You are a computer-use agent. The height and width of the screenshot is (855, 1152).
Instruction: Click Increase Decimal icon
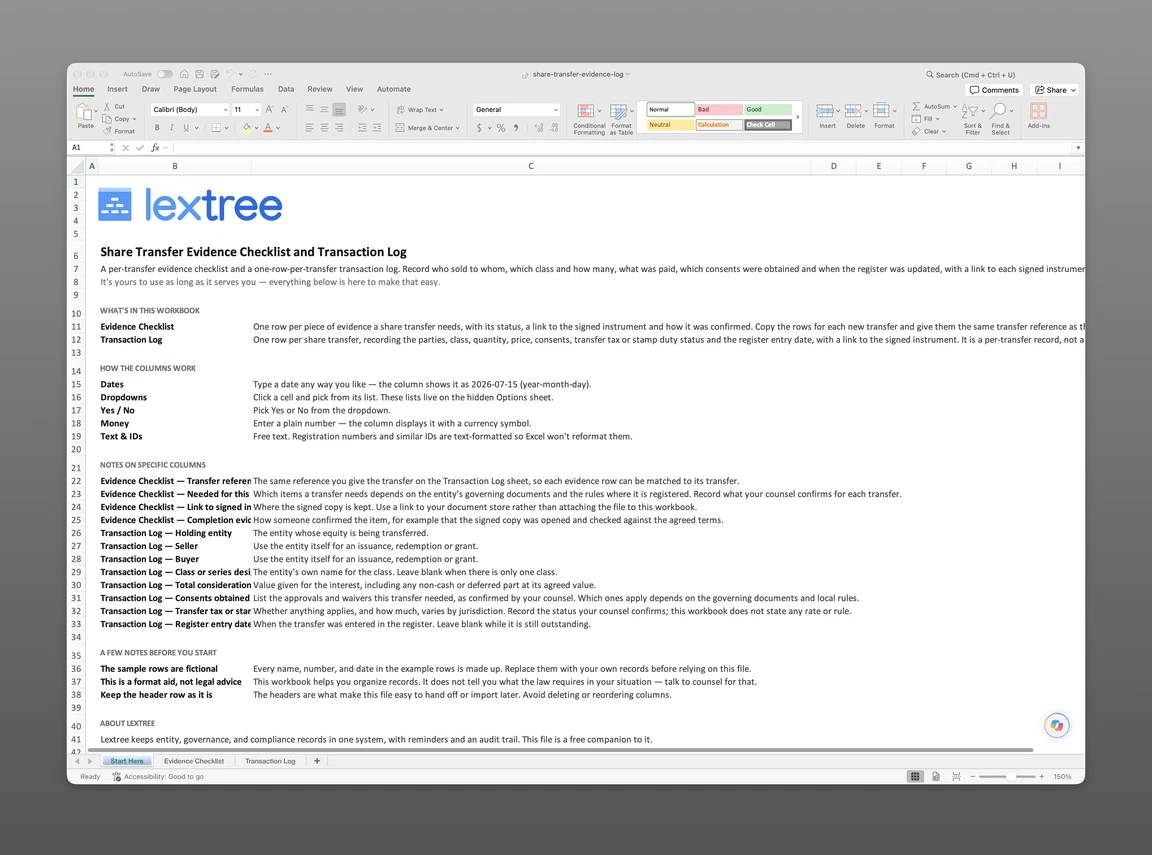pos(539,128)
